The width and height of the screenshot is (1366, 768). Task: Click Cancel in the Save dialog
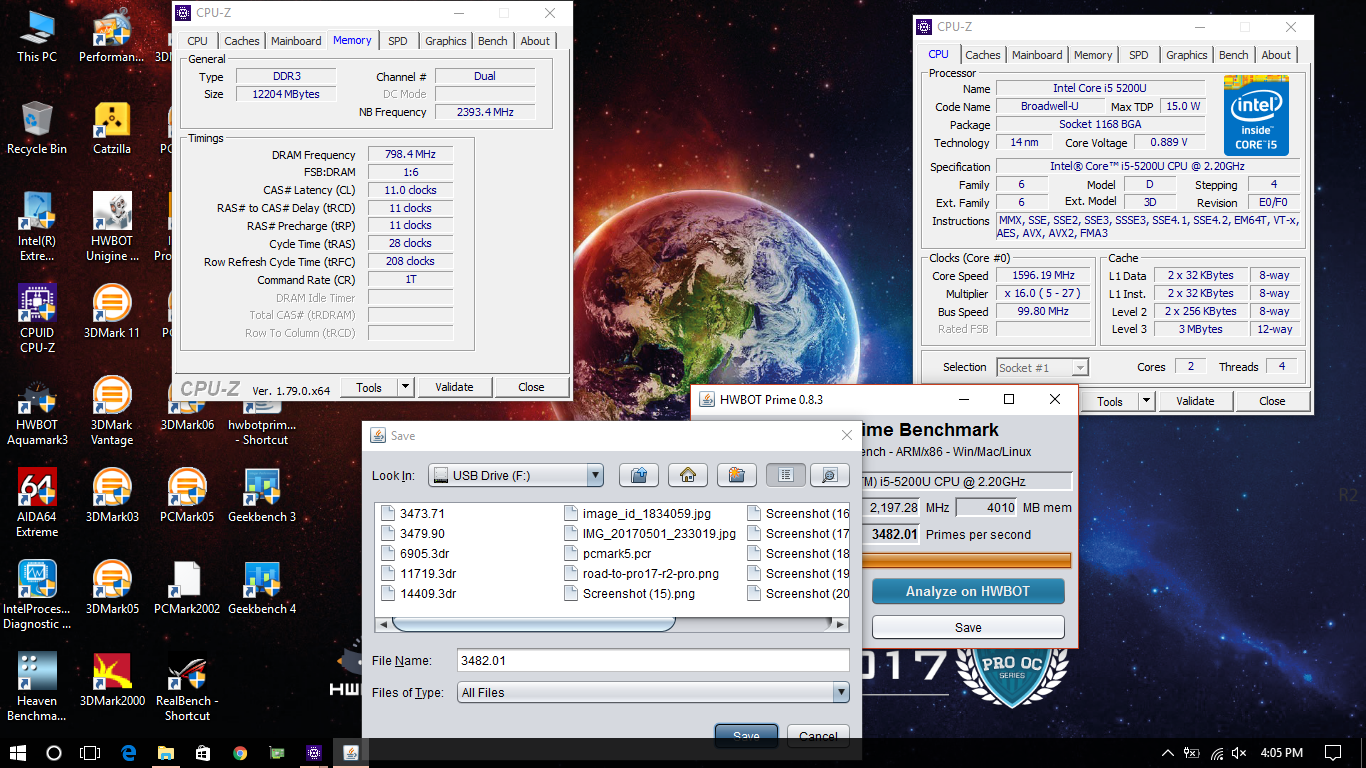point(818,735)
